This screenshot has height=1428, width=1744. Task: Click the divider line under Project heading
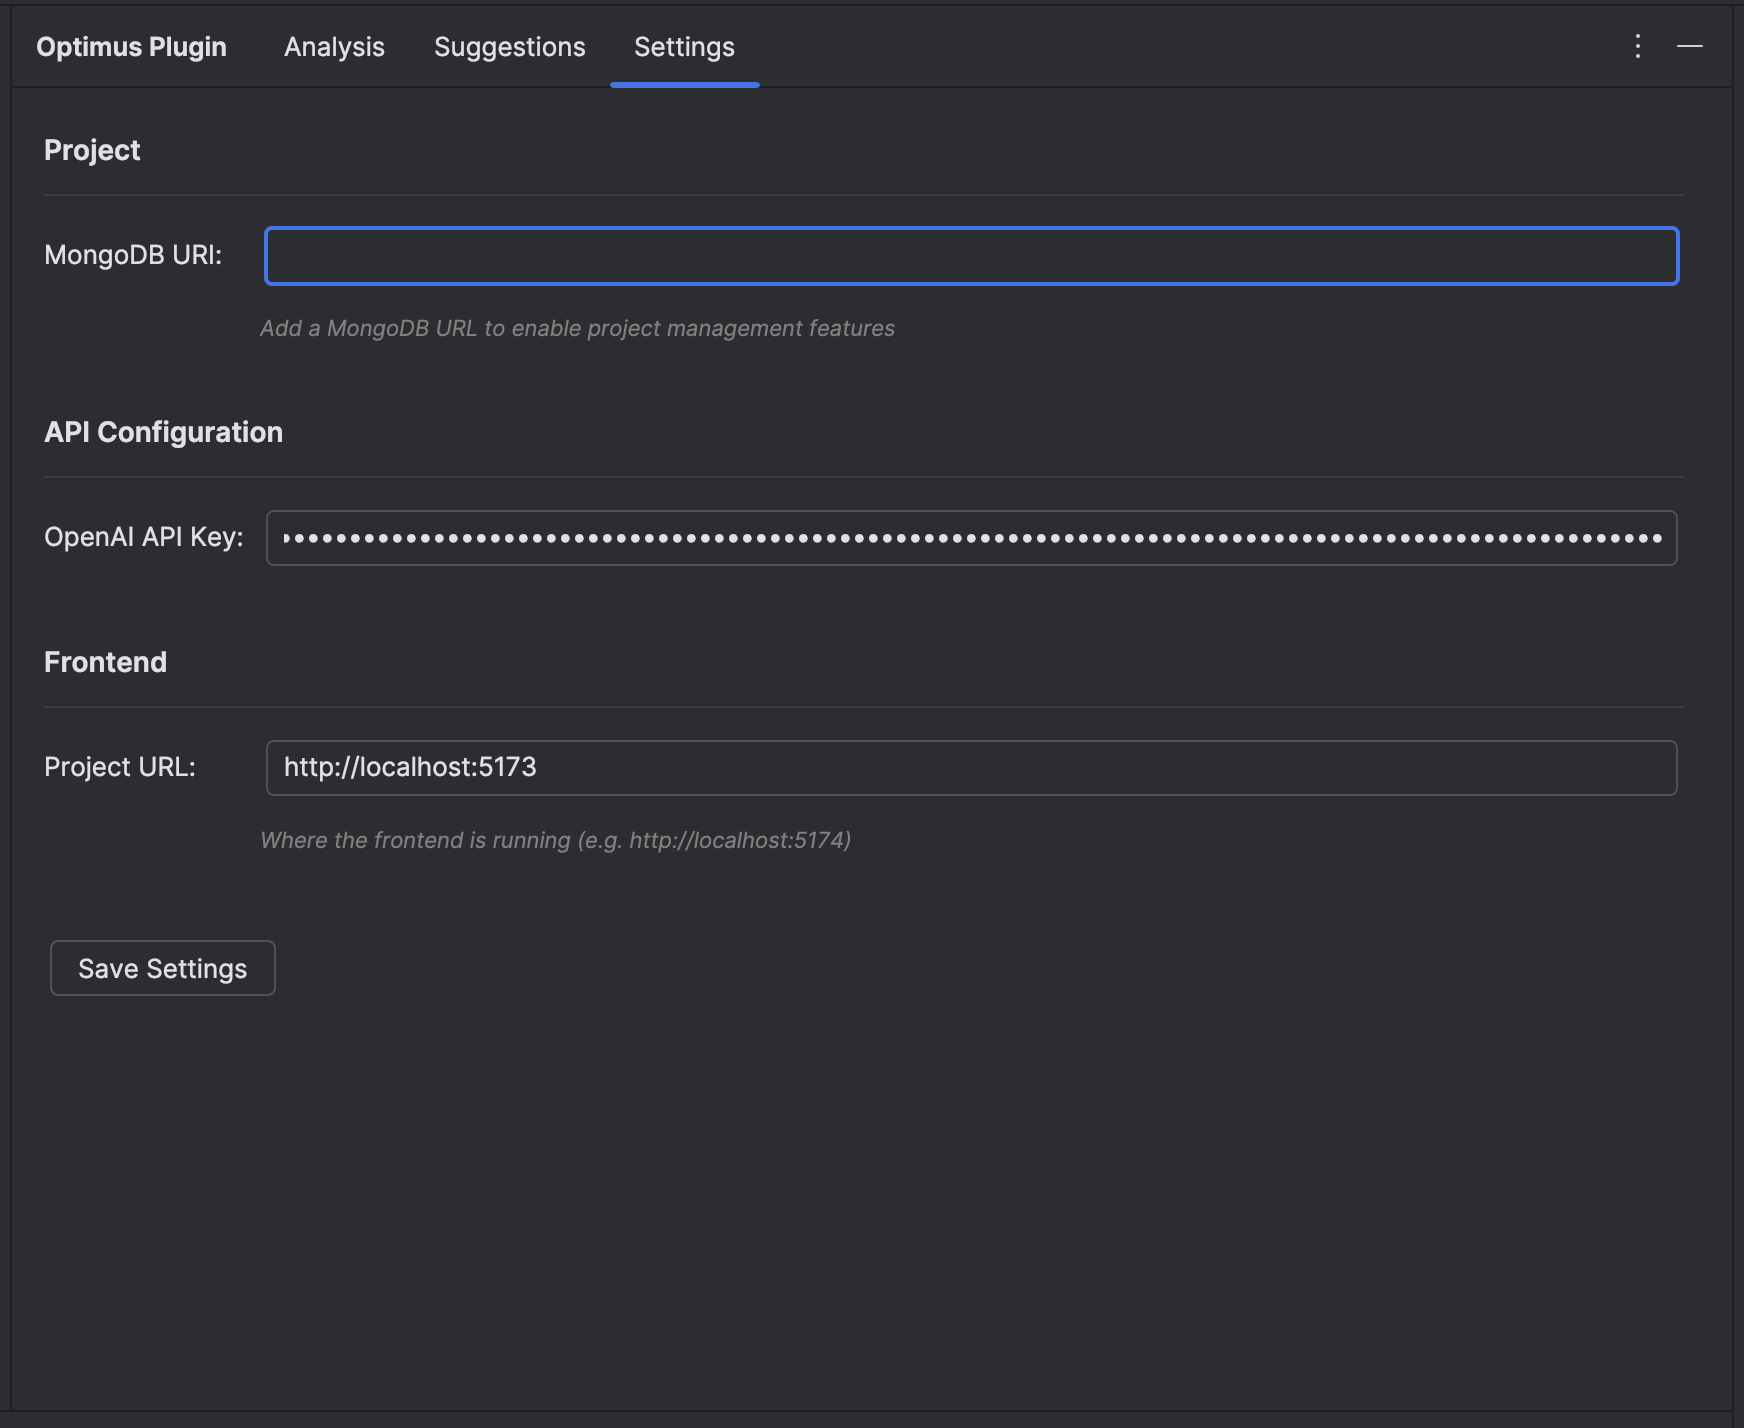point(862,195)
